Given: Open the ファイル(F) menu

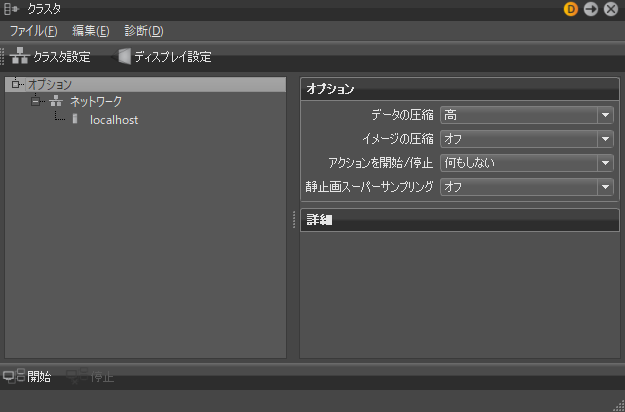Looking at the screenshot, I should (x=33, y=31).
